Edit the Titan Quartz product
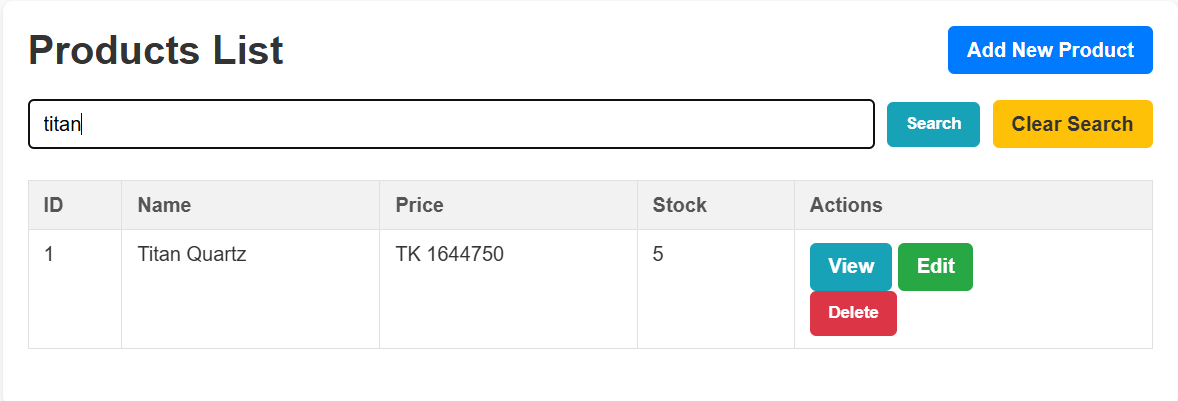This screenshot has height=401, width=1178. pos(935,266)
